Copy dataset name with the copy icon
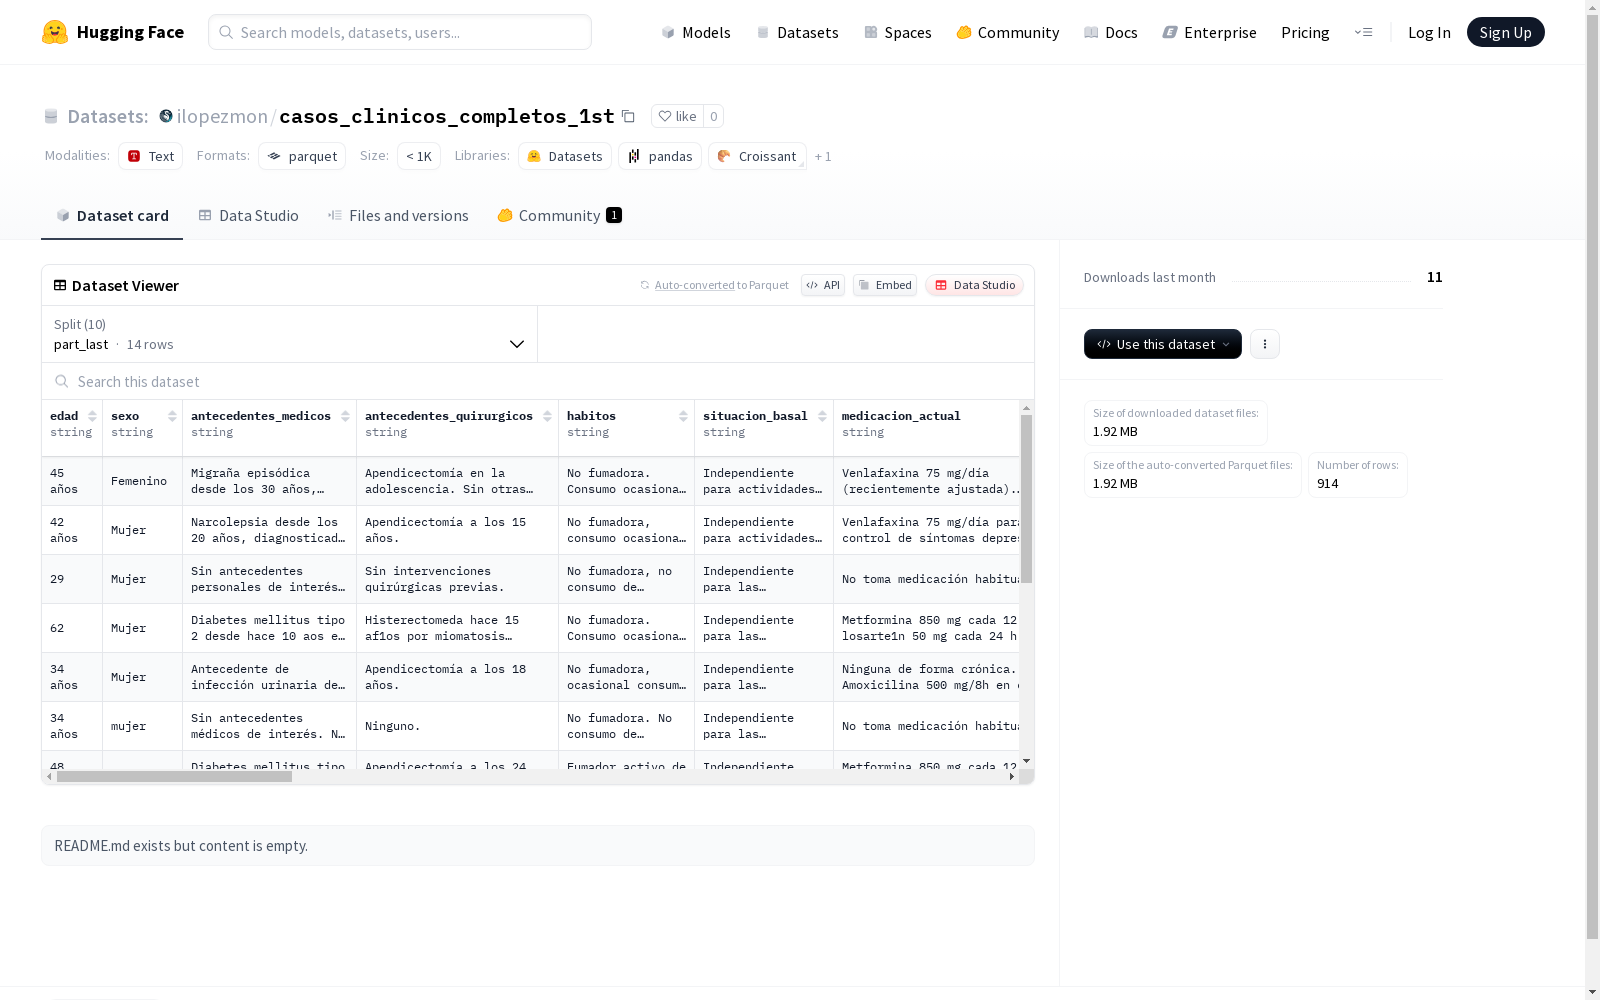The image size is (1600, 1000). click(628, 116)
